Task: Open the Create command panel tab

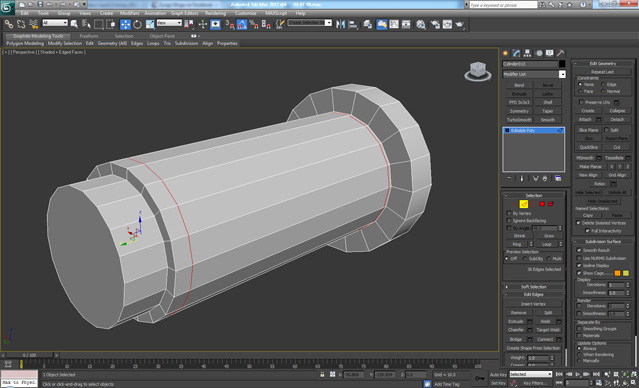Action: tap(506, 53)
